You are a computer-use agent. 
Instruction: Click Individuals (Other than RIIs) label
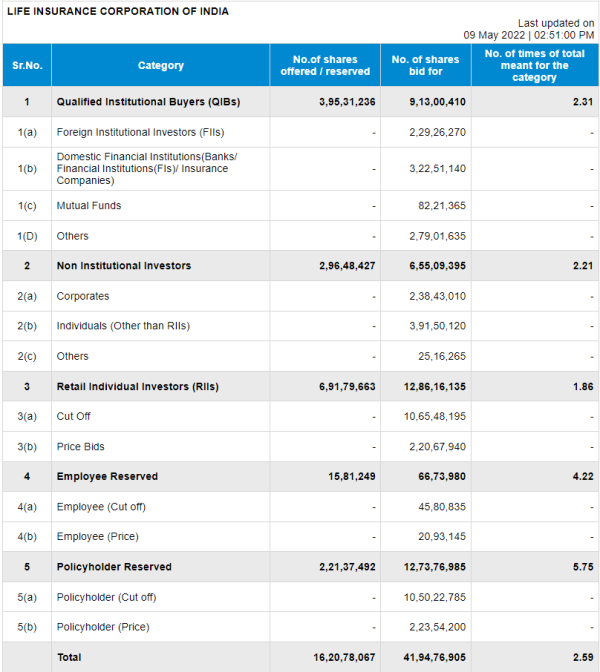(123, 326)
